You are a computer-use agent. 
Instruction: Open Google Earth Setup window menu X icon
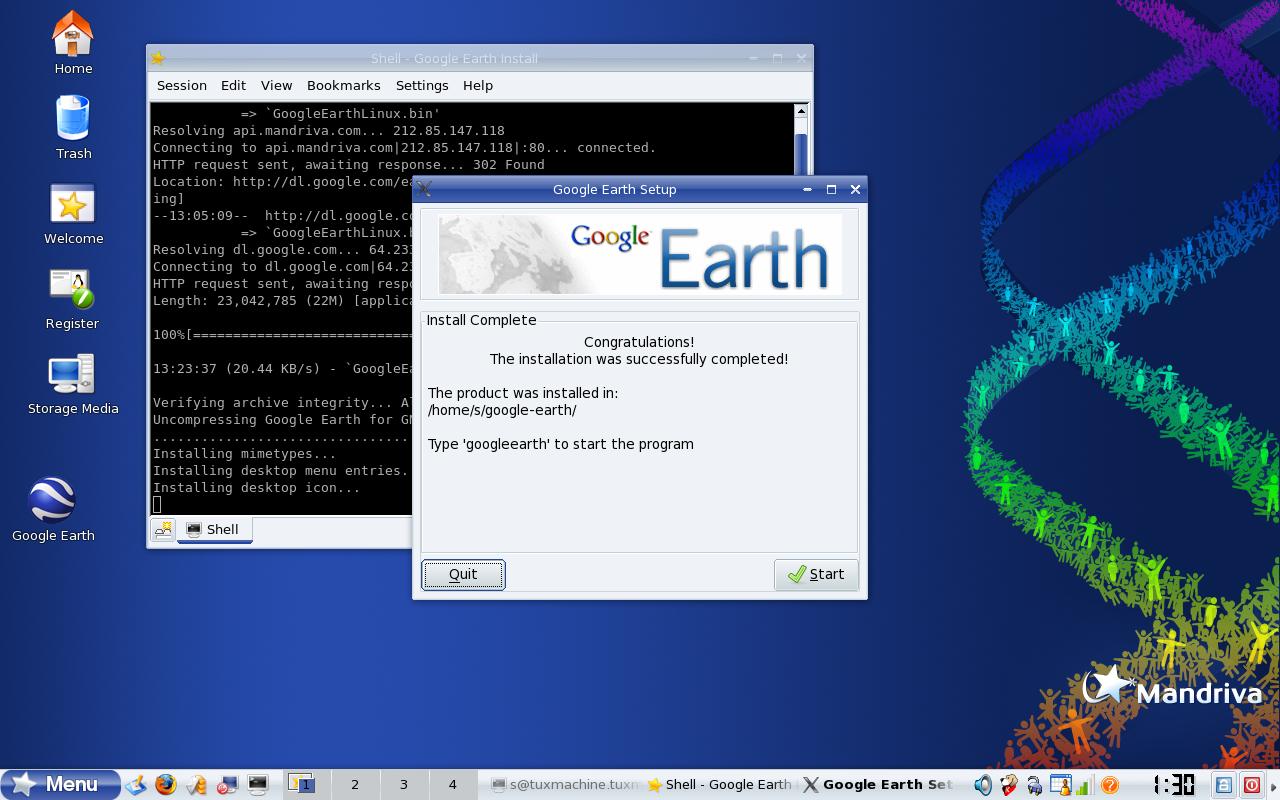[x=424, y=189]
